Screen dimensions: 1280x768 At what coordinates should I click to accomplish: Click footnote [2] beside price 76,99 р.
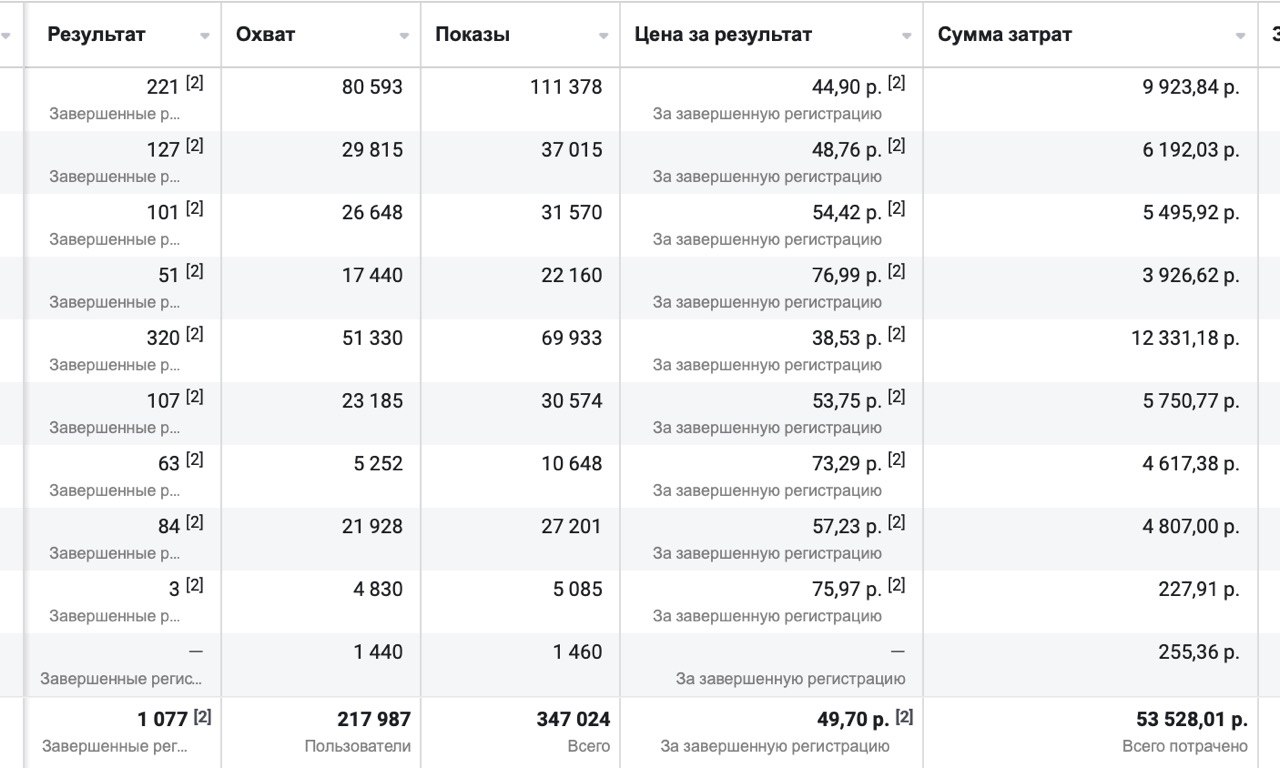coord(896,271)
